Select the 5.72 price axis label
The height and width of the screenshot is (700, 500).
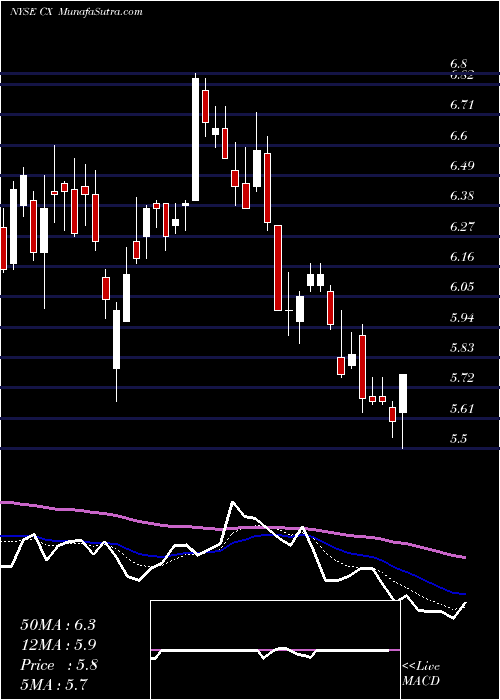click(461, 378)
